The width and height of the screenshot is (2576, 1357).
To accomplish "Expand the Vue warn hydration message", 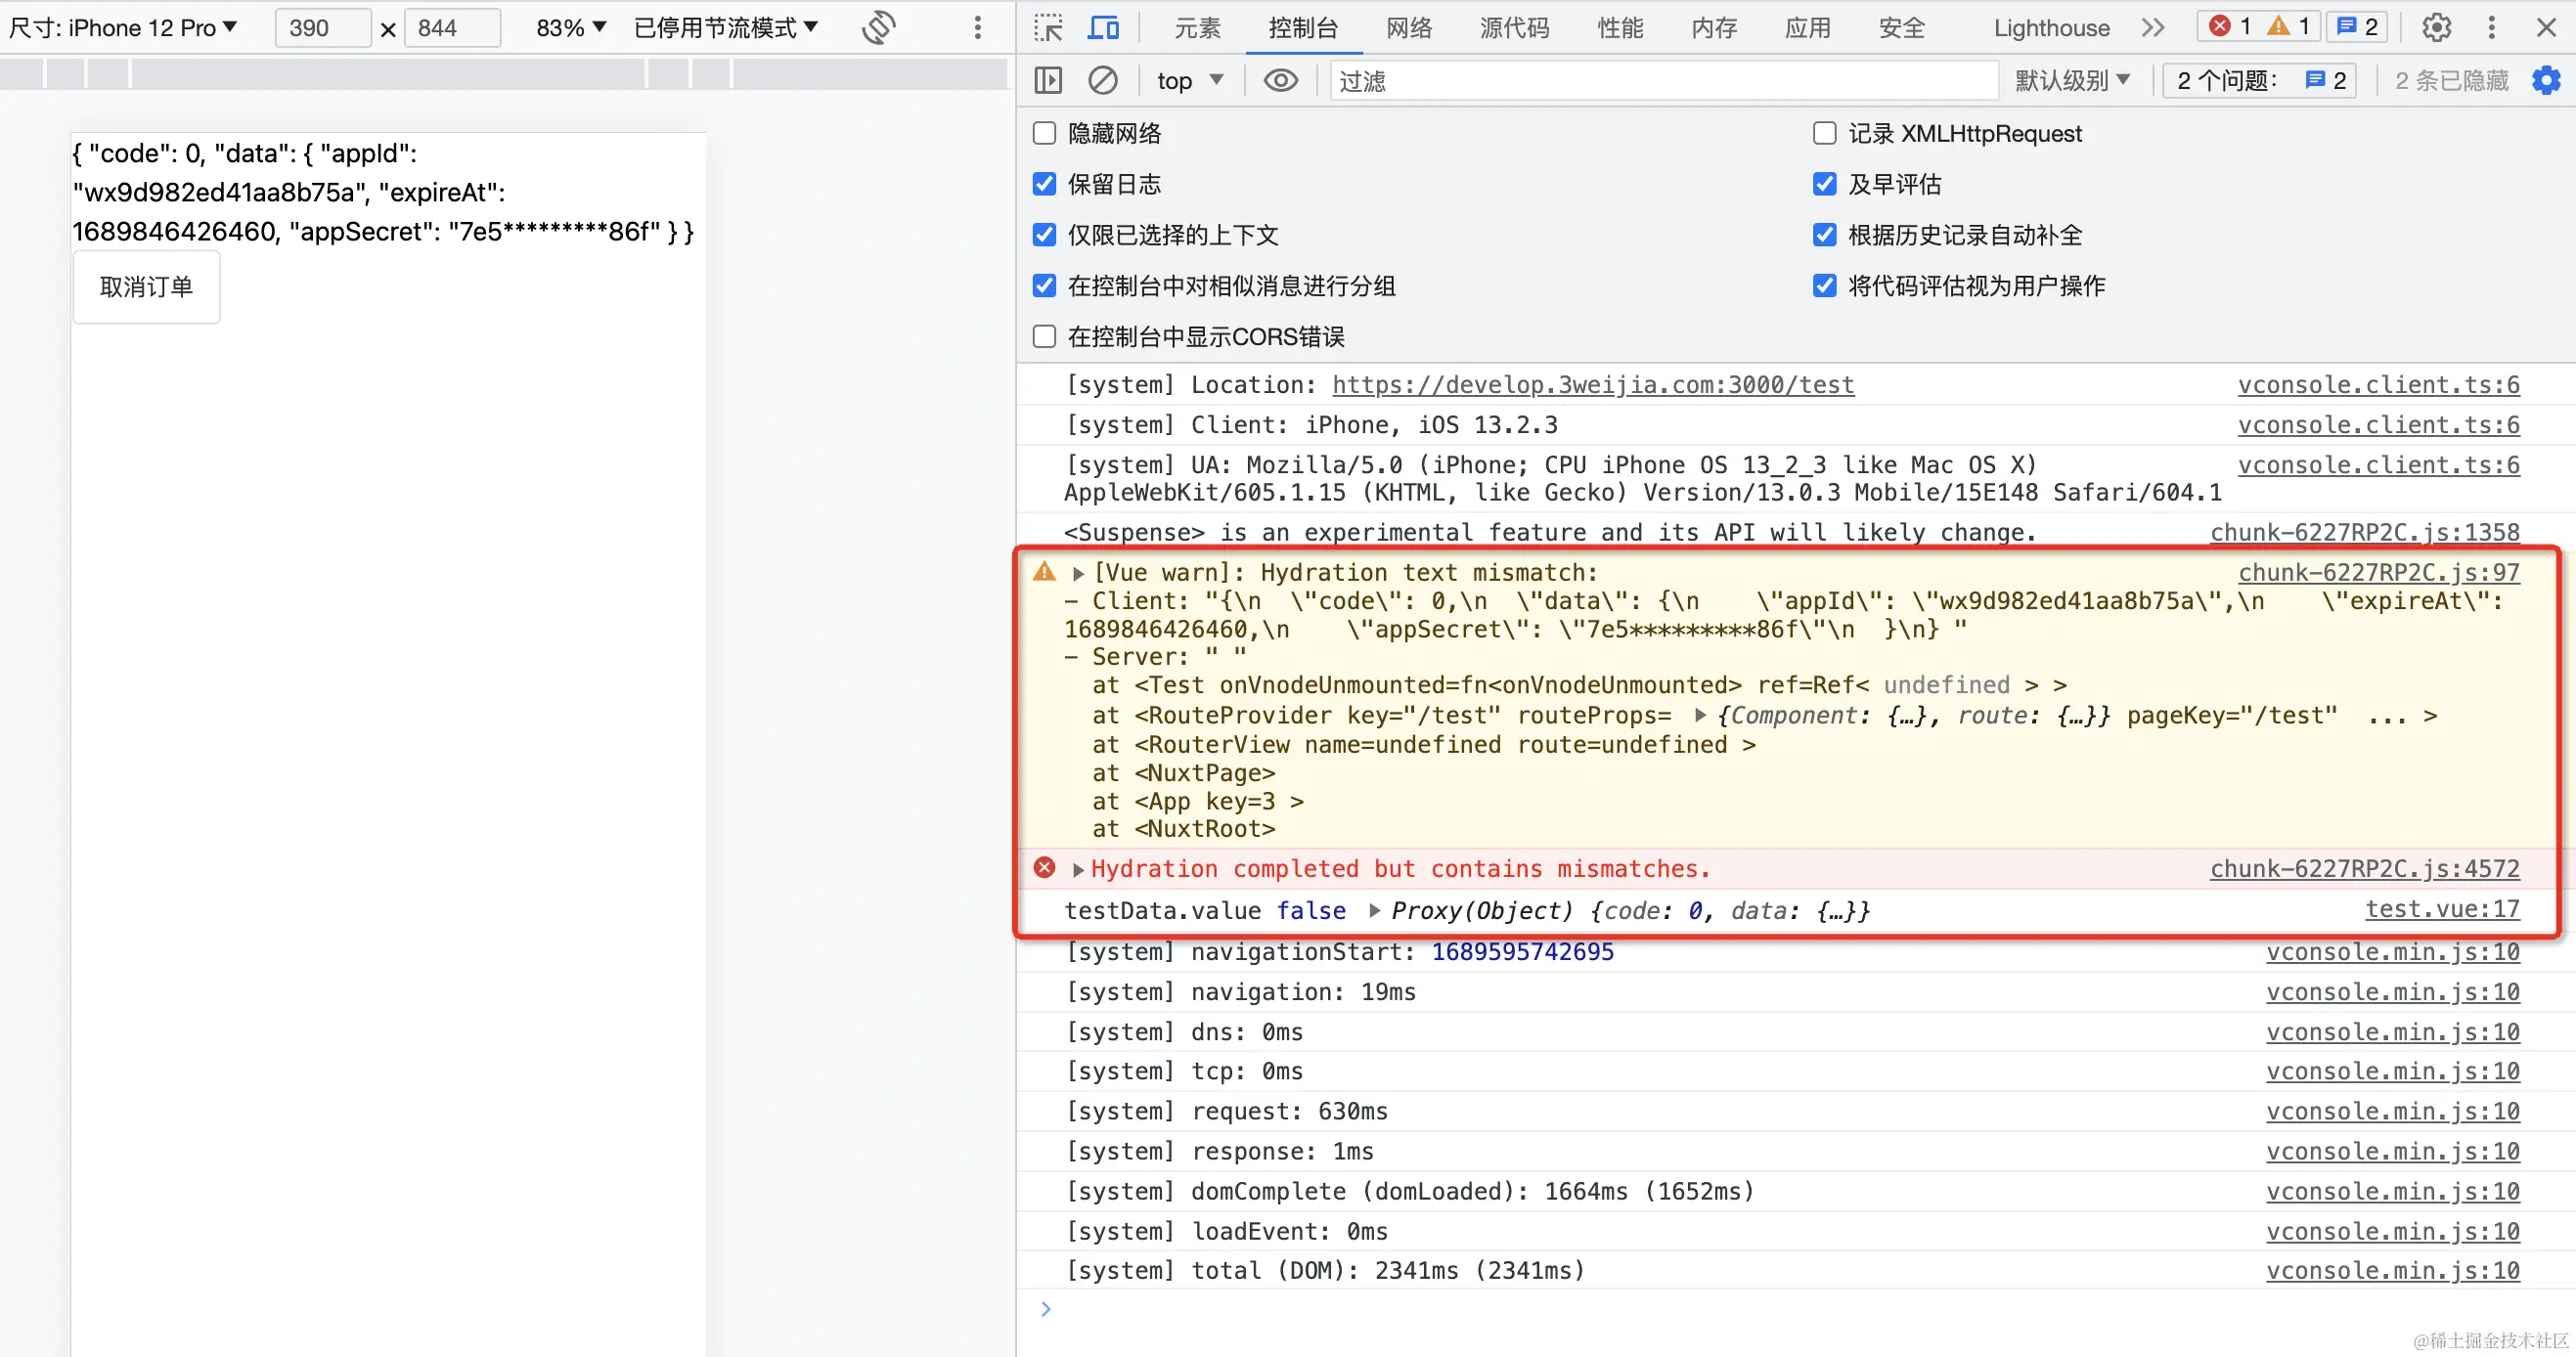I will (1078, 573).
